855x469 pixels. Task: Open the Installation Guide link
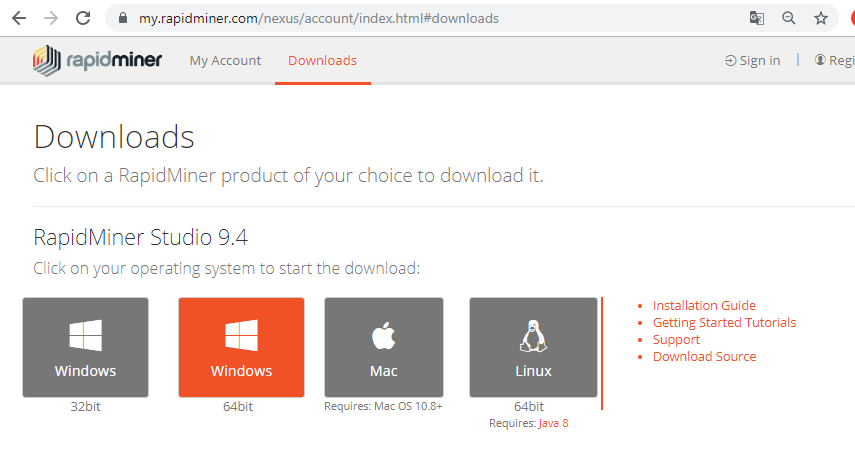click(704, 306)
